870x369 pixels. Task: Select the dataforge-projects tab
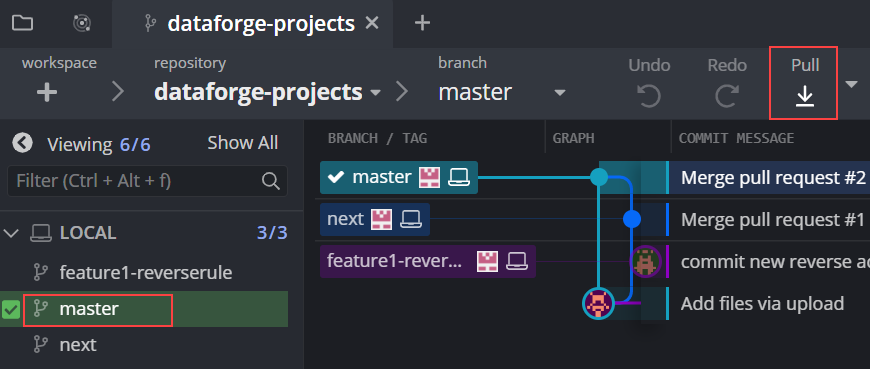tap(252, 23)
